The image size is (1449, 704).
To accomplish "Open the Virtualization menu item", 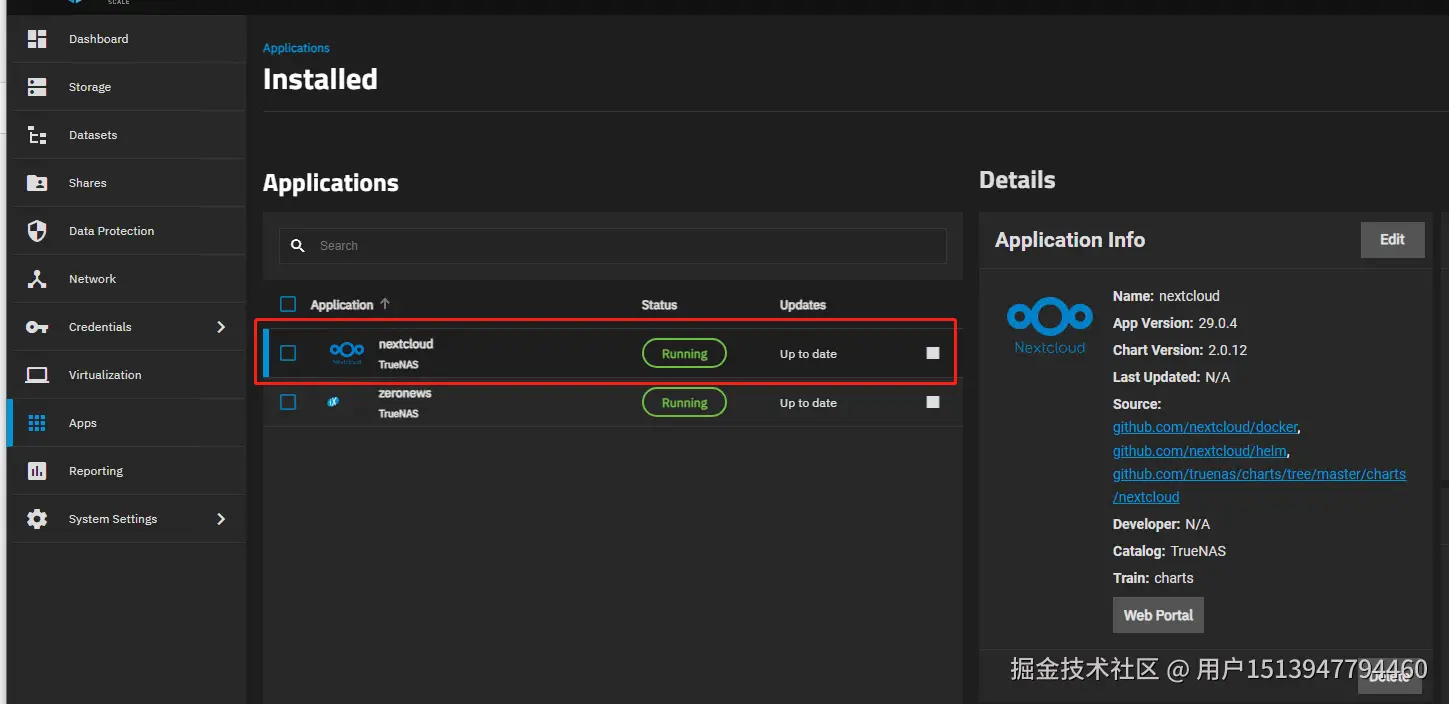I will click(126, 375).
